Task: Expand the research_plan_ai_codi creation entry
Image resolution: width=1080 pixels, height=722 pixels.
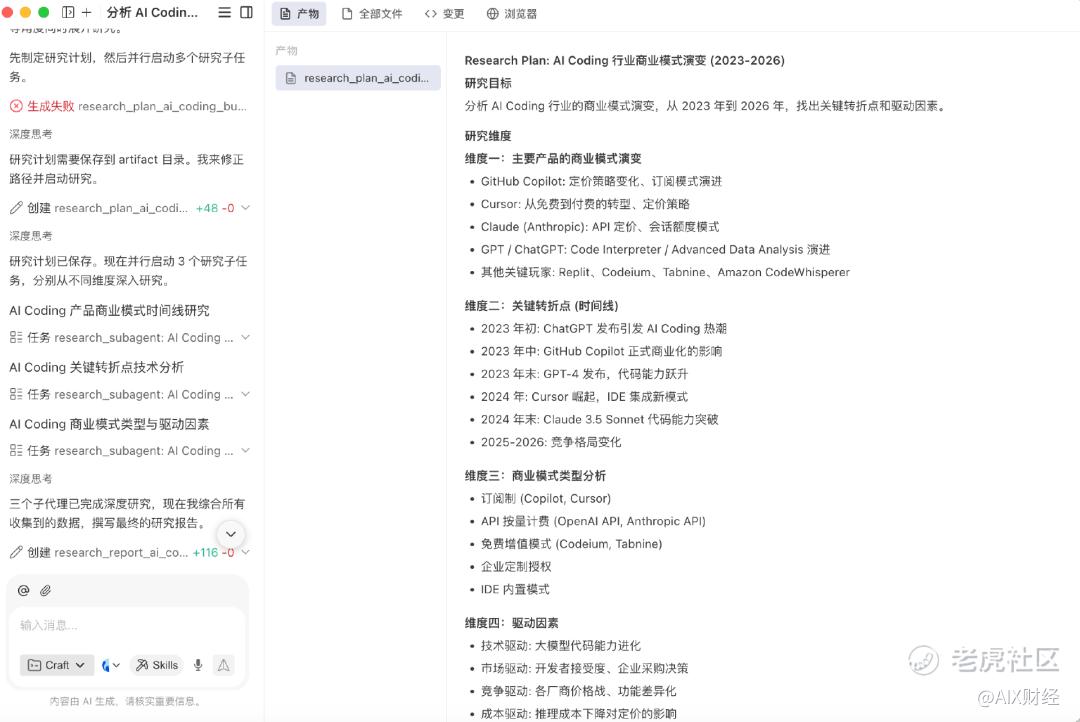Action: tap(245, 208)
